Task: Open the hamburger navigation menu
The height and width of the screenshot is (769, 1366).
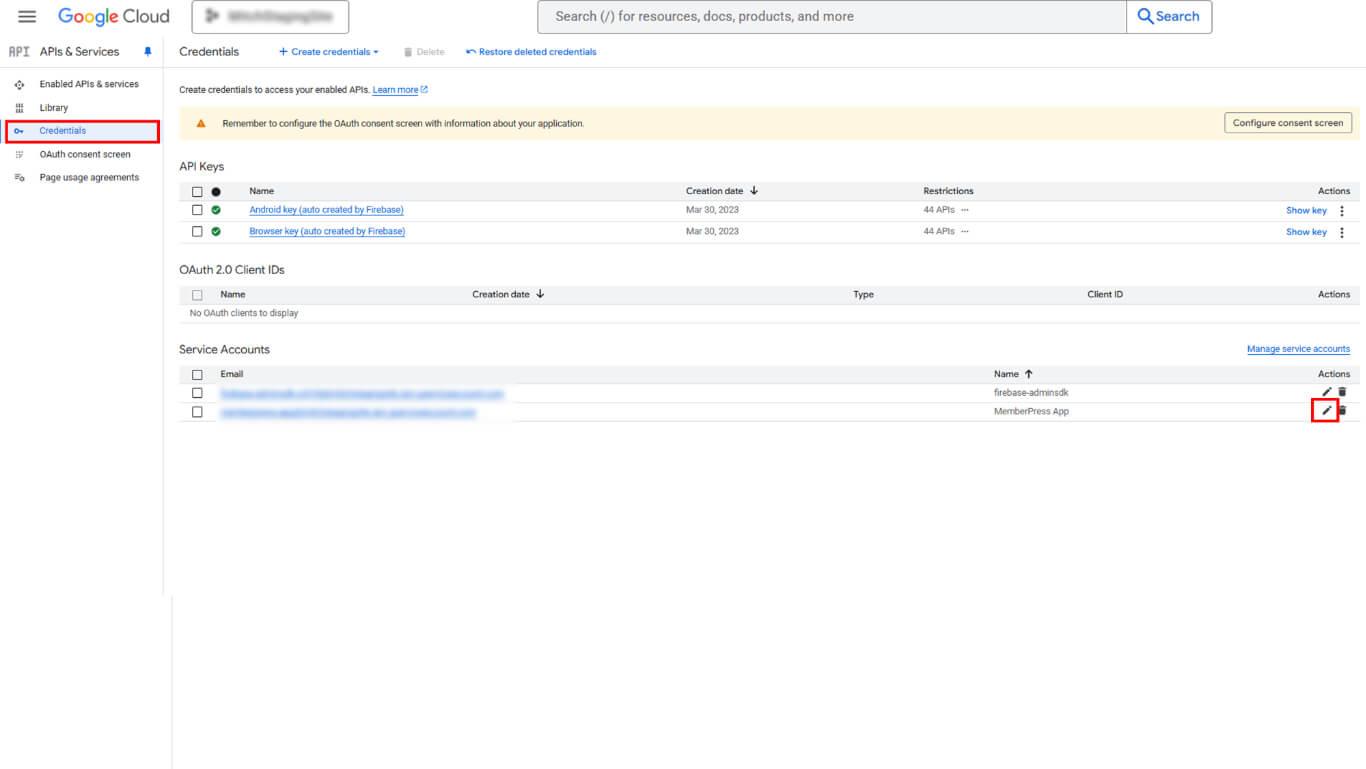Action: pos(27,17)
